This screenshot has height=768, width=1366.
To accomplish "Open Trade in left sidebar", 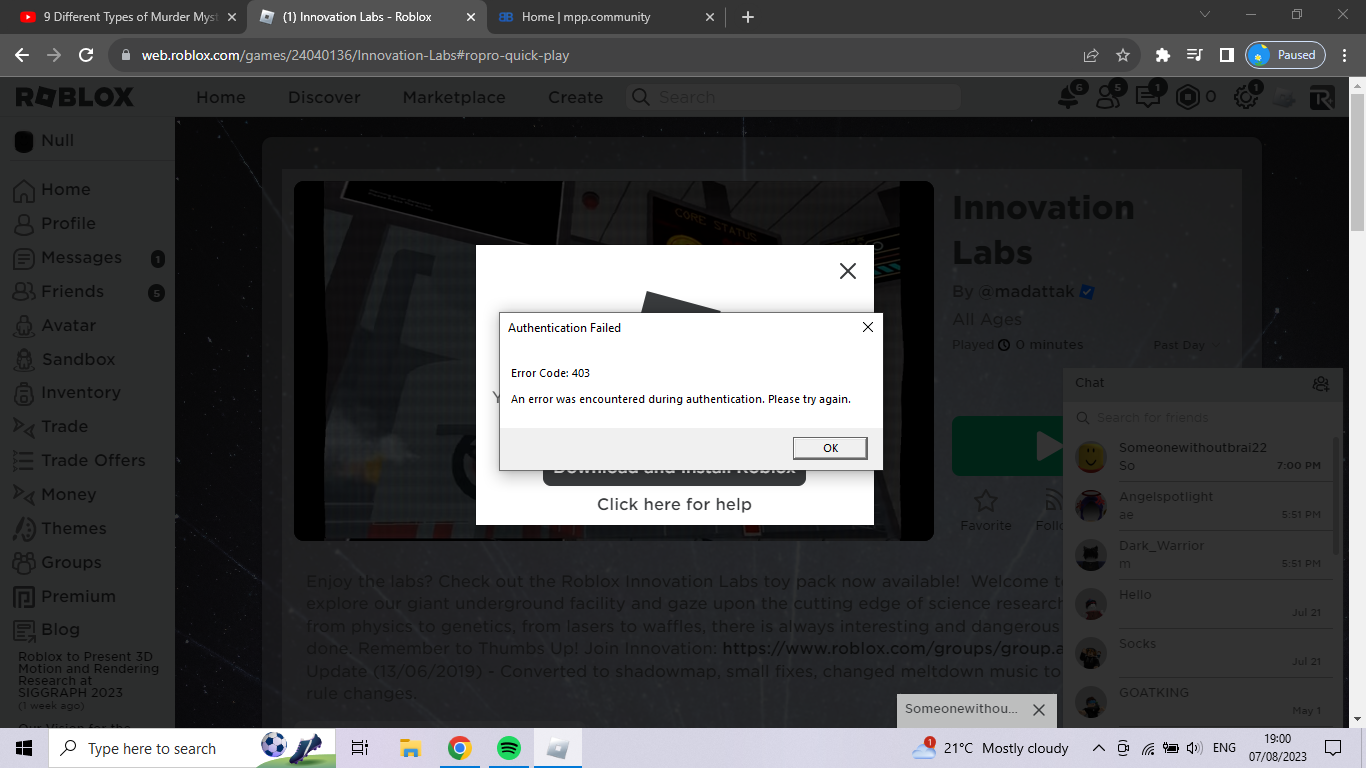I will 64,426.
